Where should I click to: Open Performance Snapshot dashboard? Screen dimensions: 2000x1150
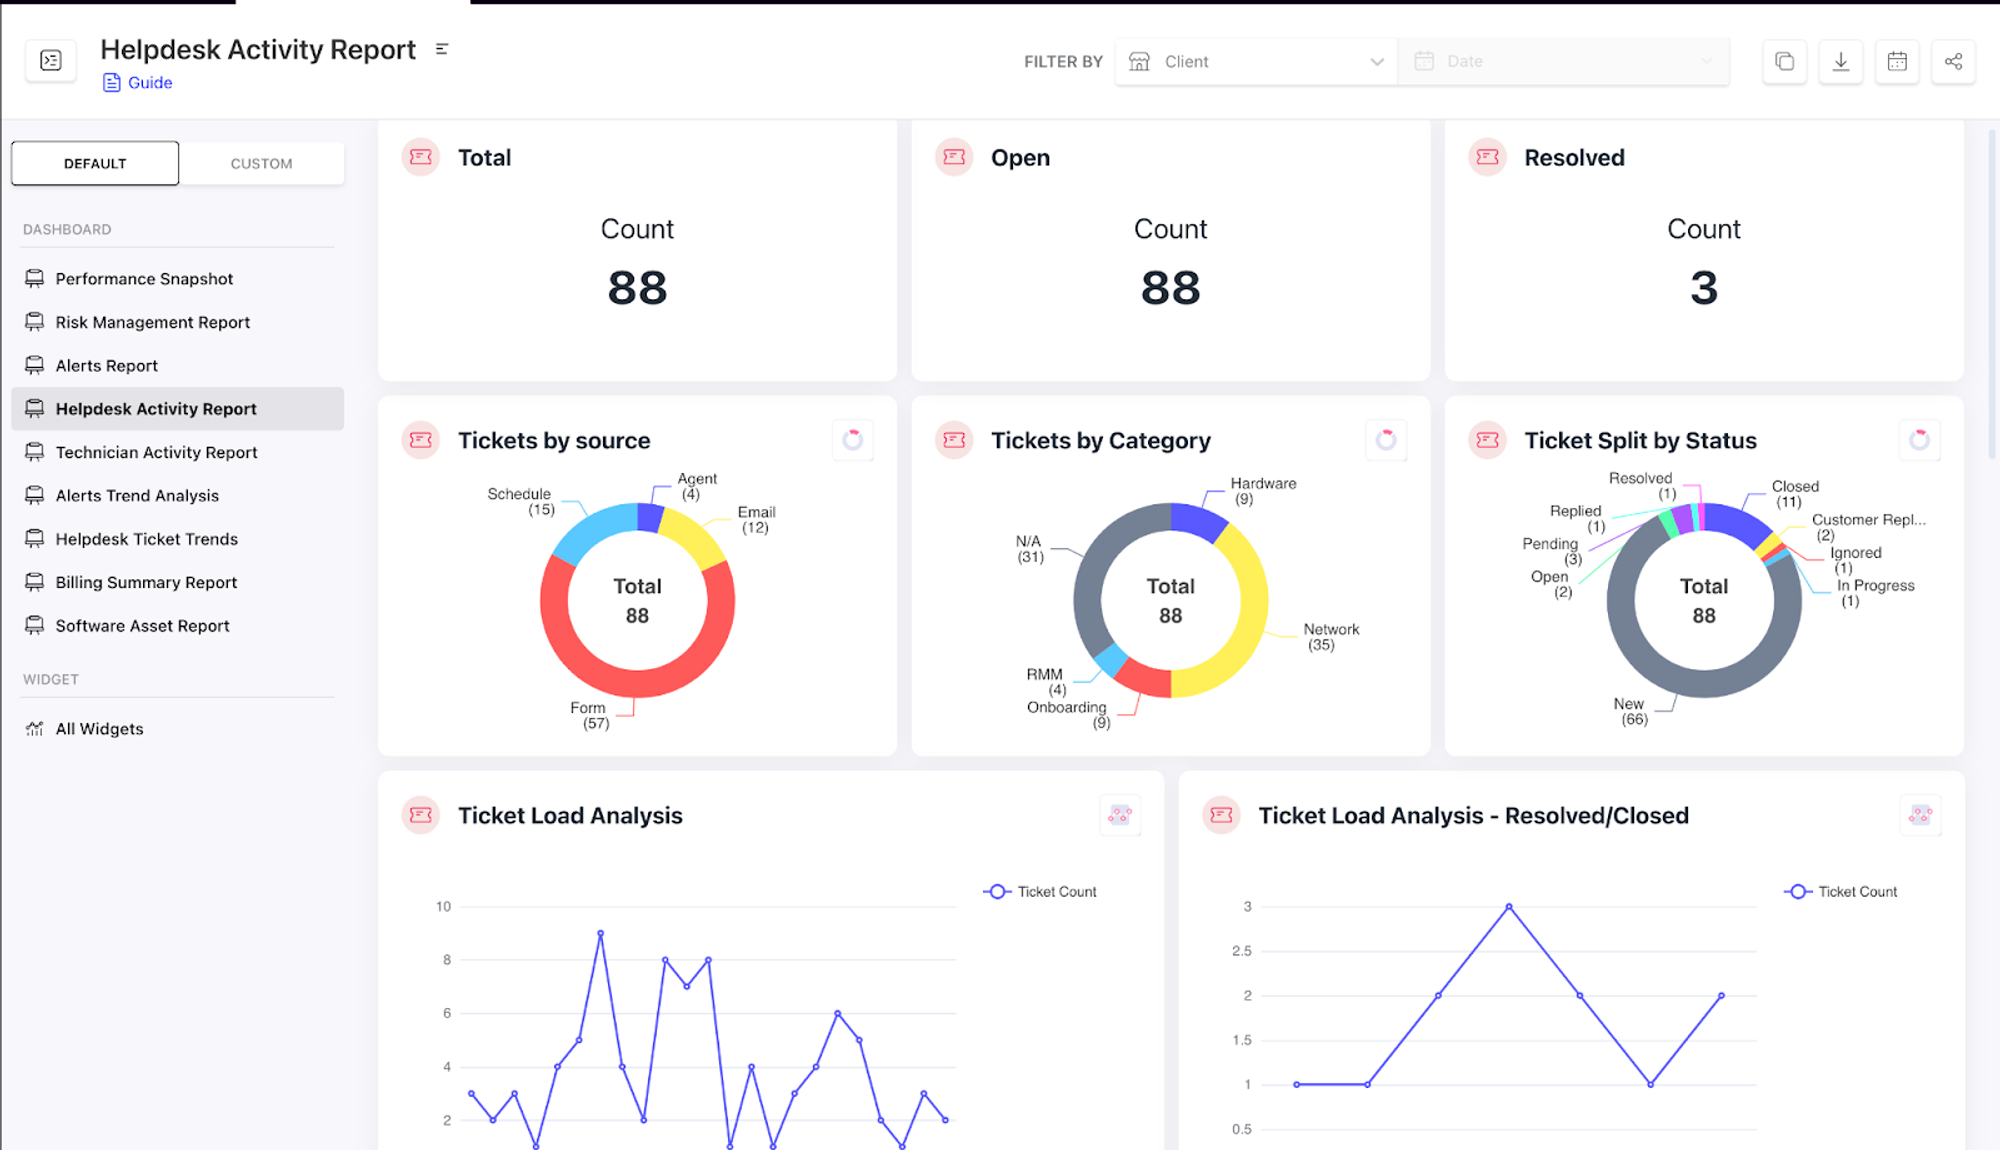pyautogui.click(x=178, y=279)
